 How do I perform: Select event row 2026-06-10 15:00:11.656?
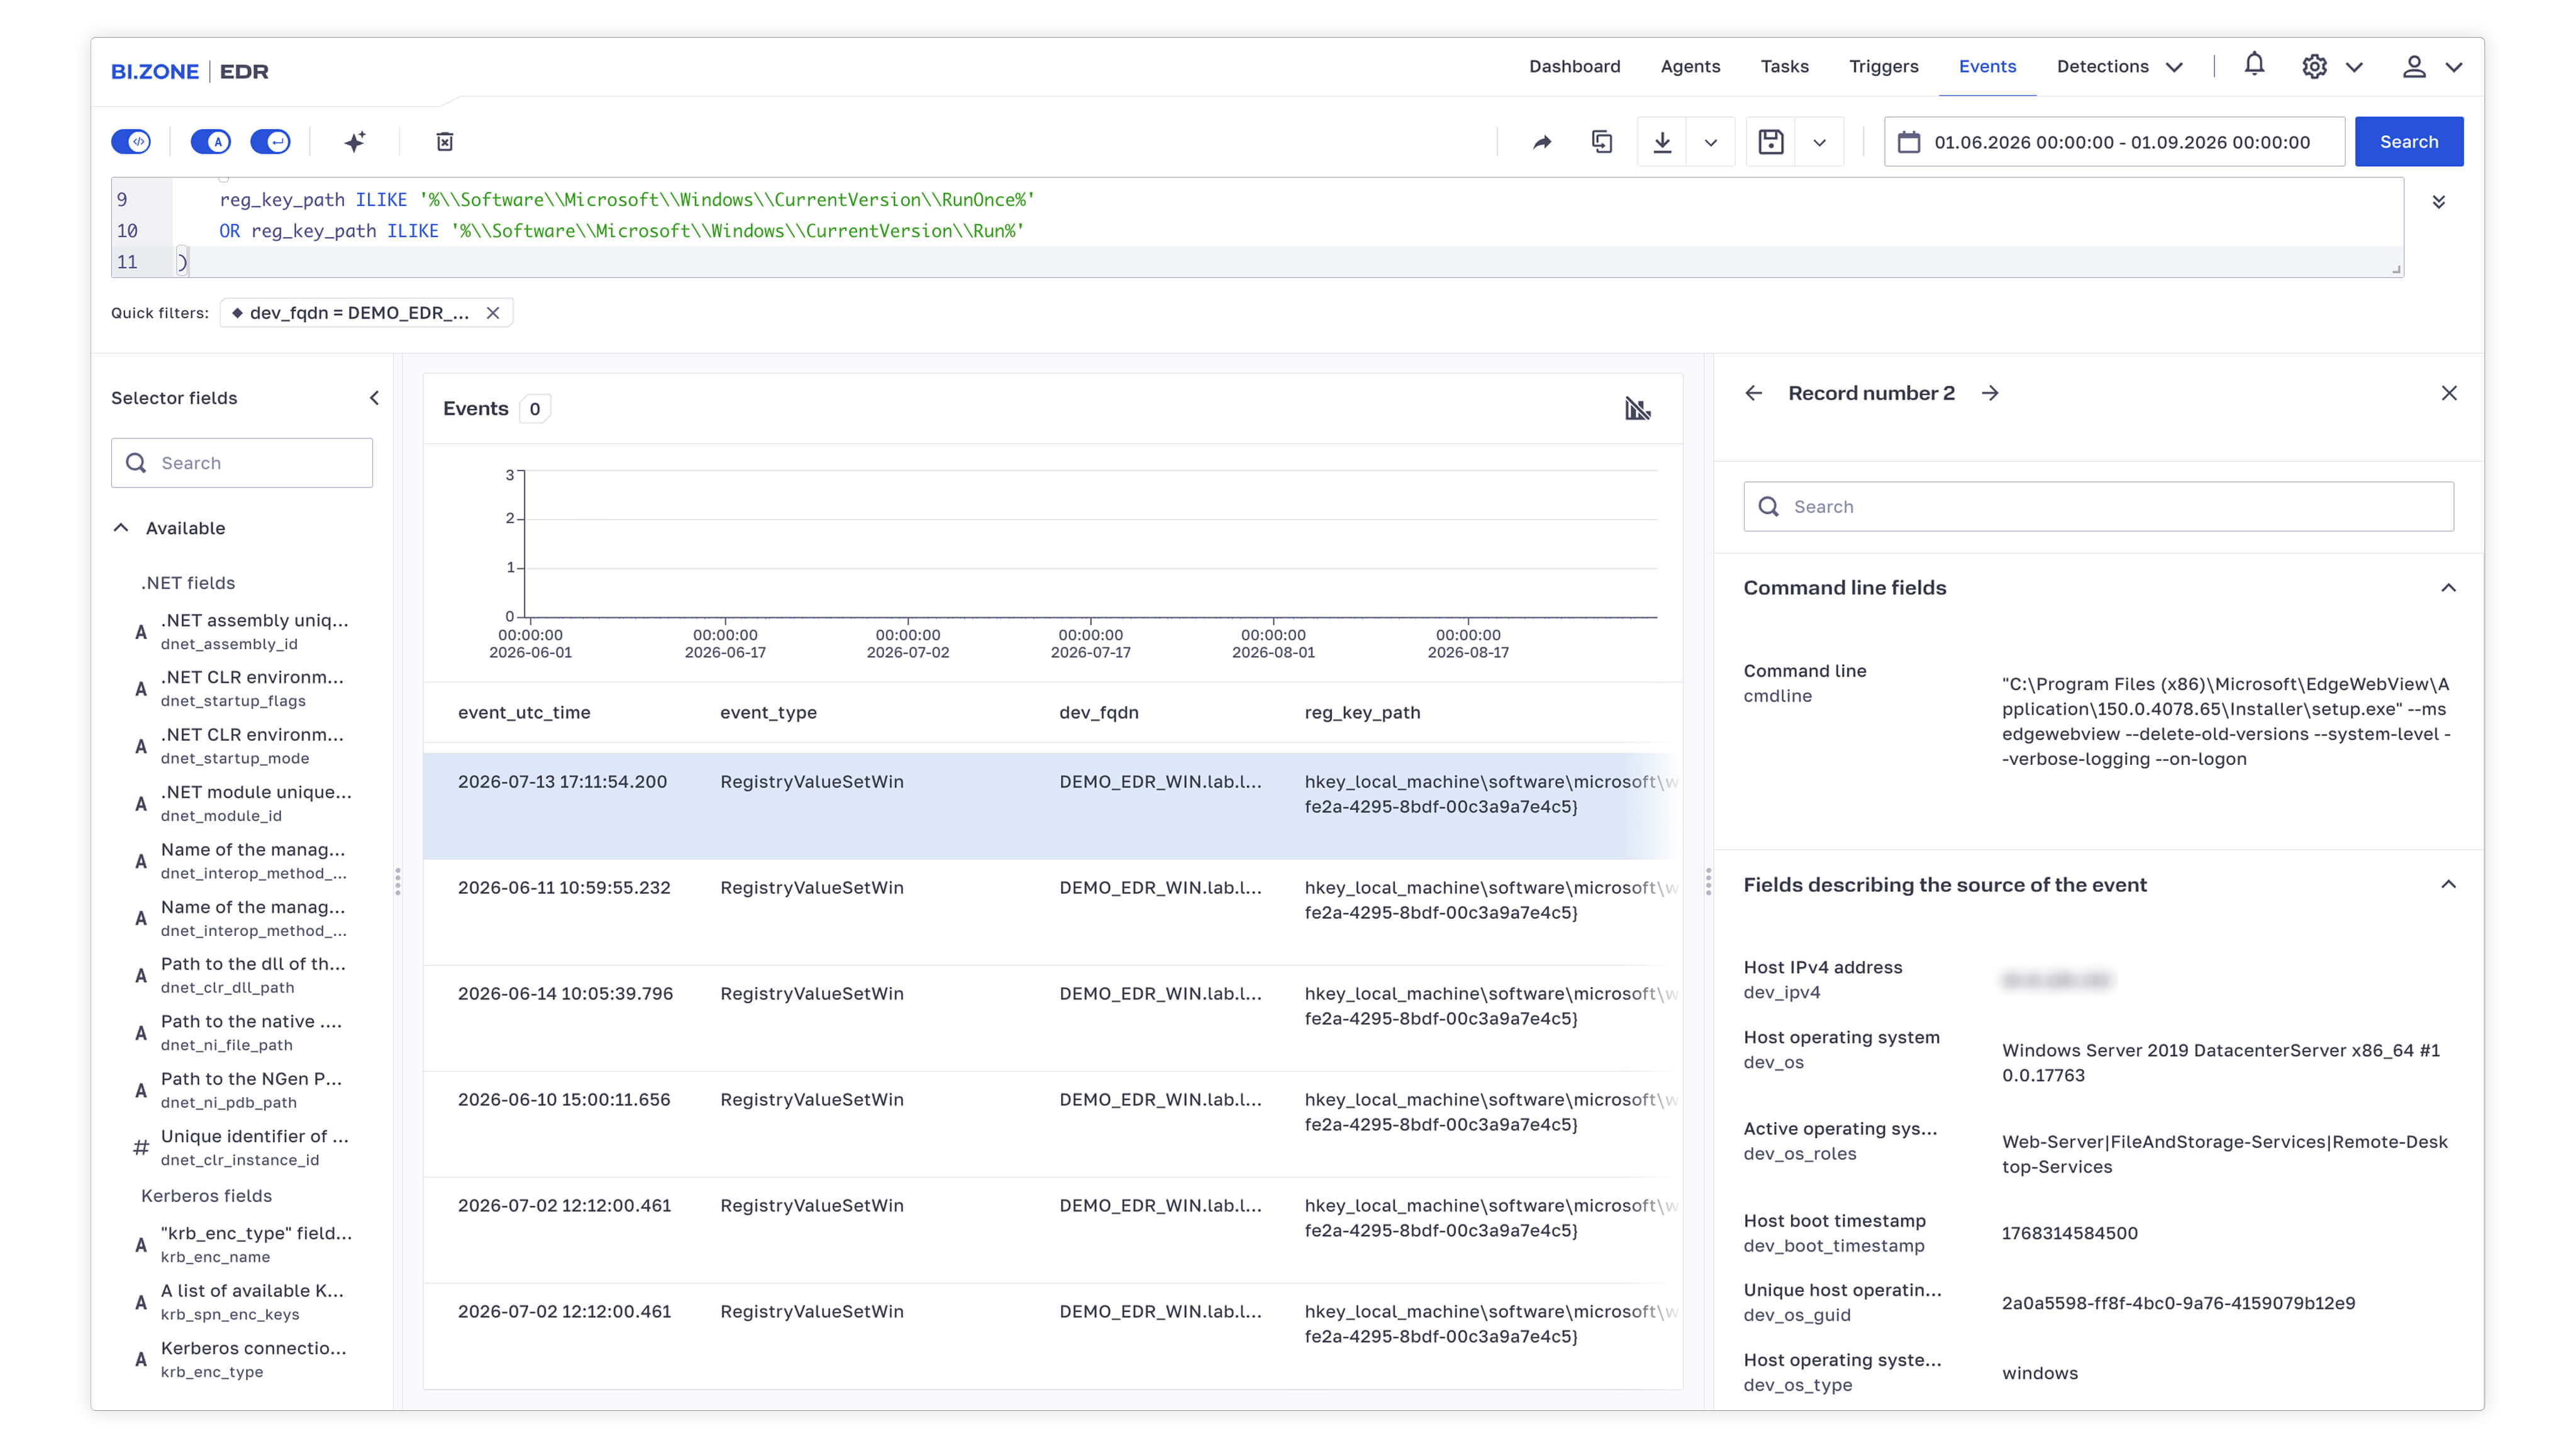tap(1052, 1124)
